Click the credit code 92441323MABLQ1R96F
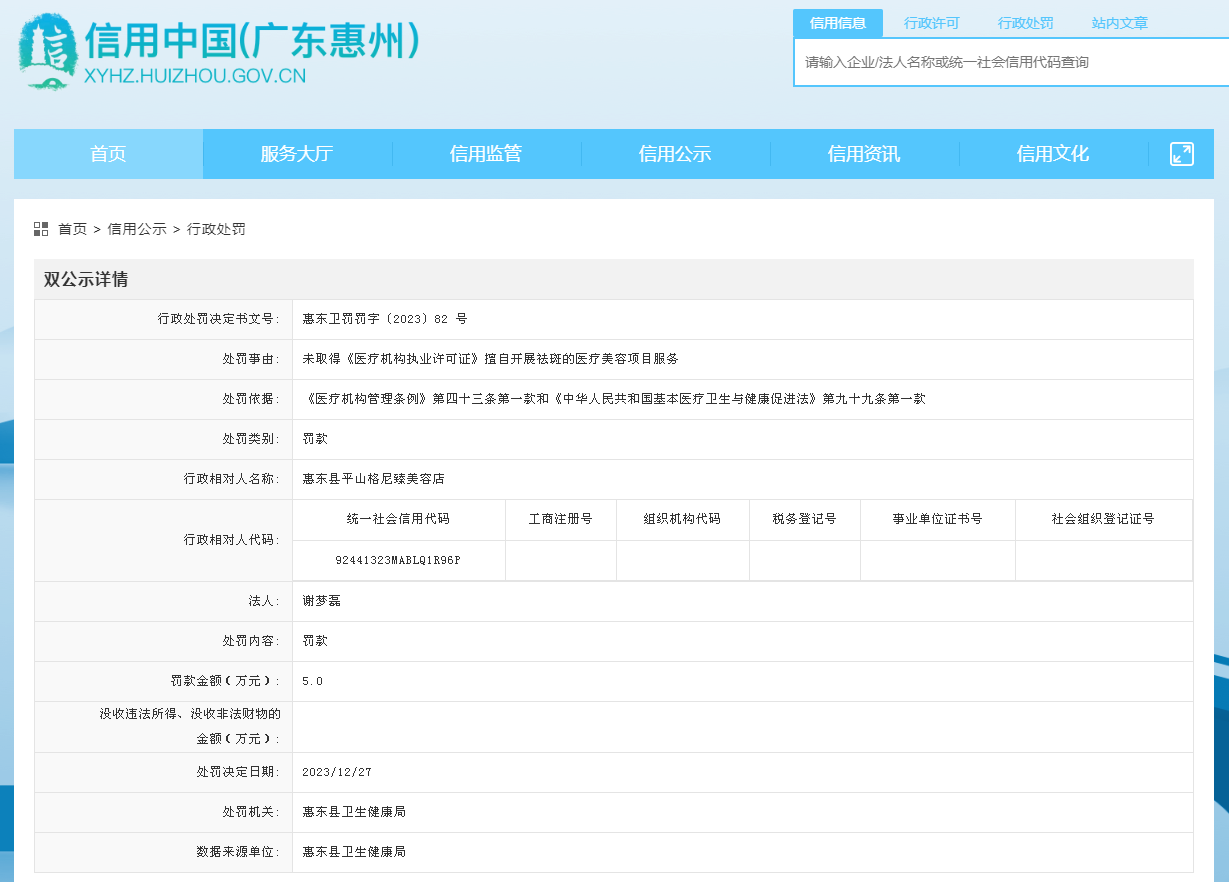This screenshot has width=1229, height=882. pyautogui.click(x=399, y=561)
